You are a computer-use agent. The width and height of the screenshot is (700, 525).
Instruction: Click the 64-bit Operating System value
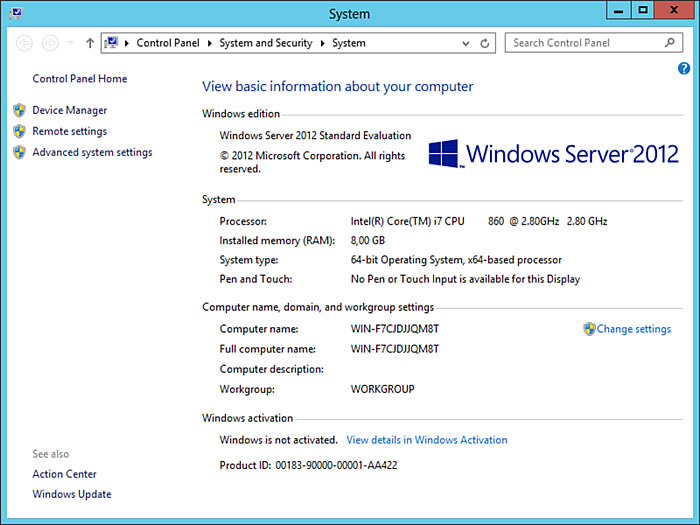tap(456, 260)
